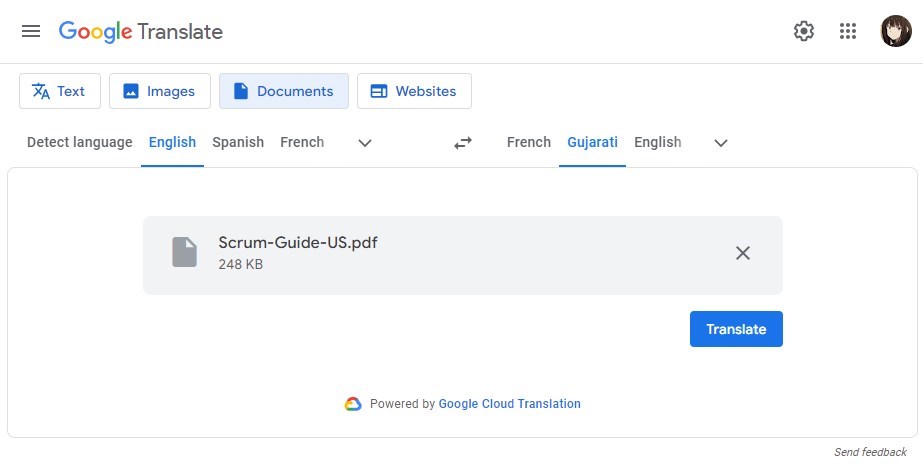Open the Google Cloud Translation link
This screenshot has width=923, height=475.
coord(510,404)
